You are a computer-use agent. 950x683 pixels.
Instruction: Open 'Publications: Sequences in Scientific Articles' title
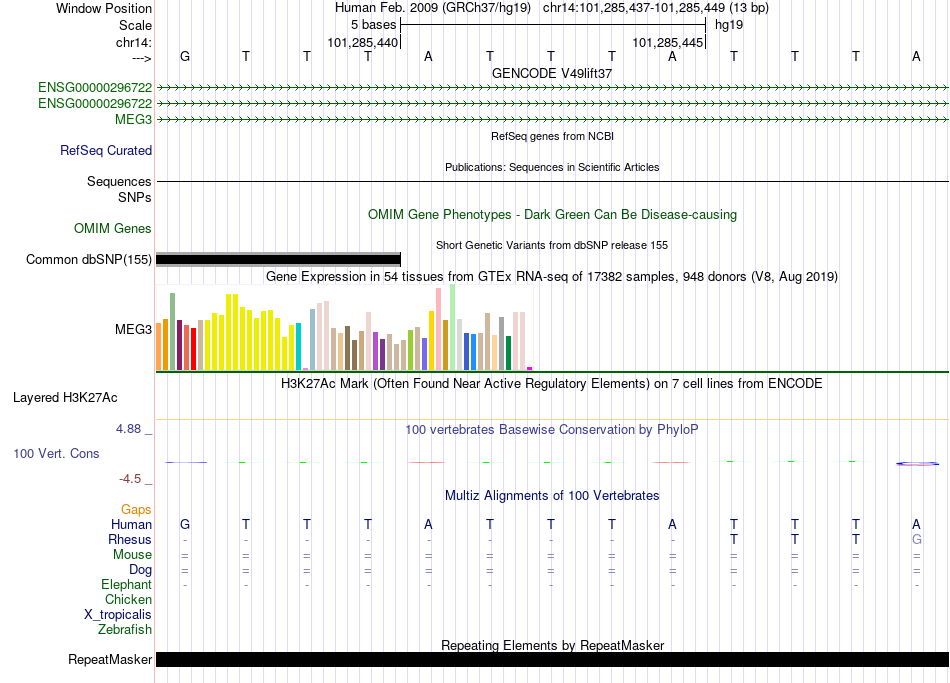552,167
